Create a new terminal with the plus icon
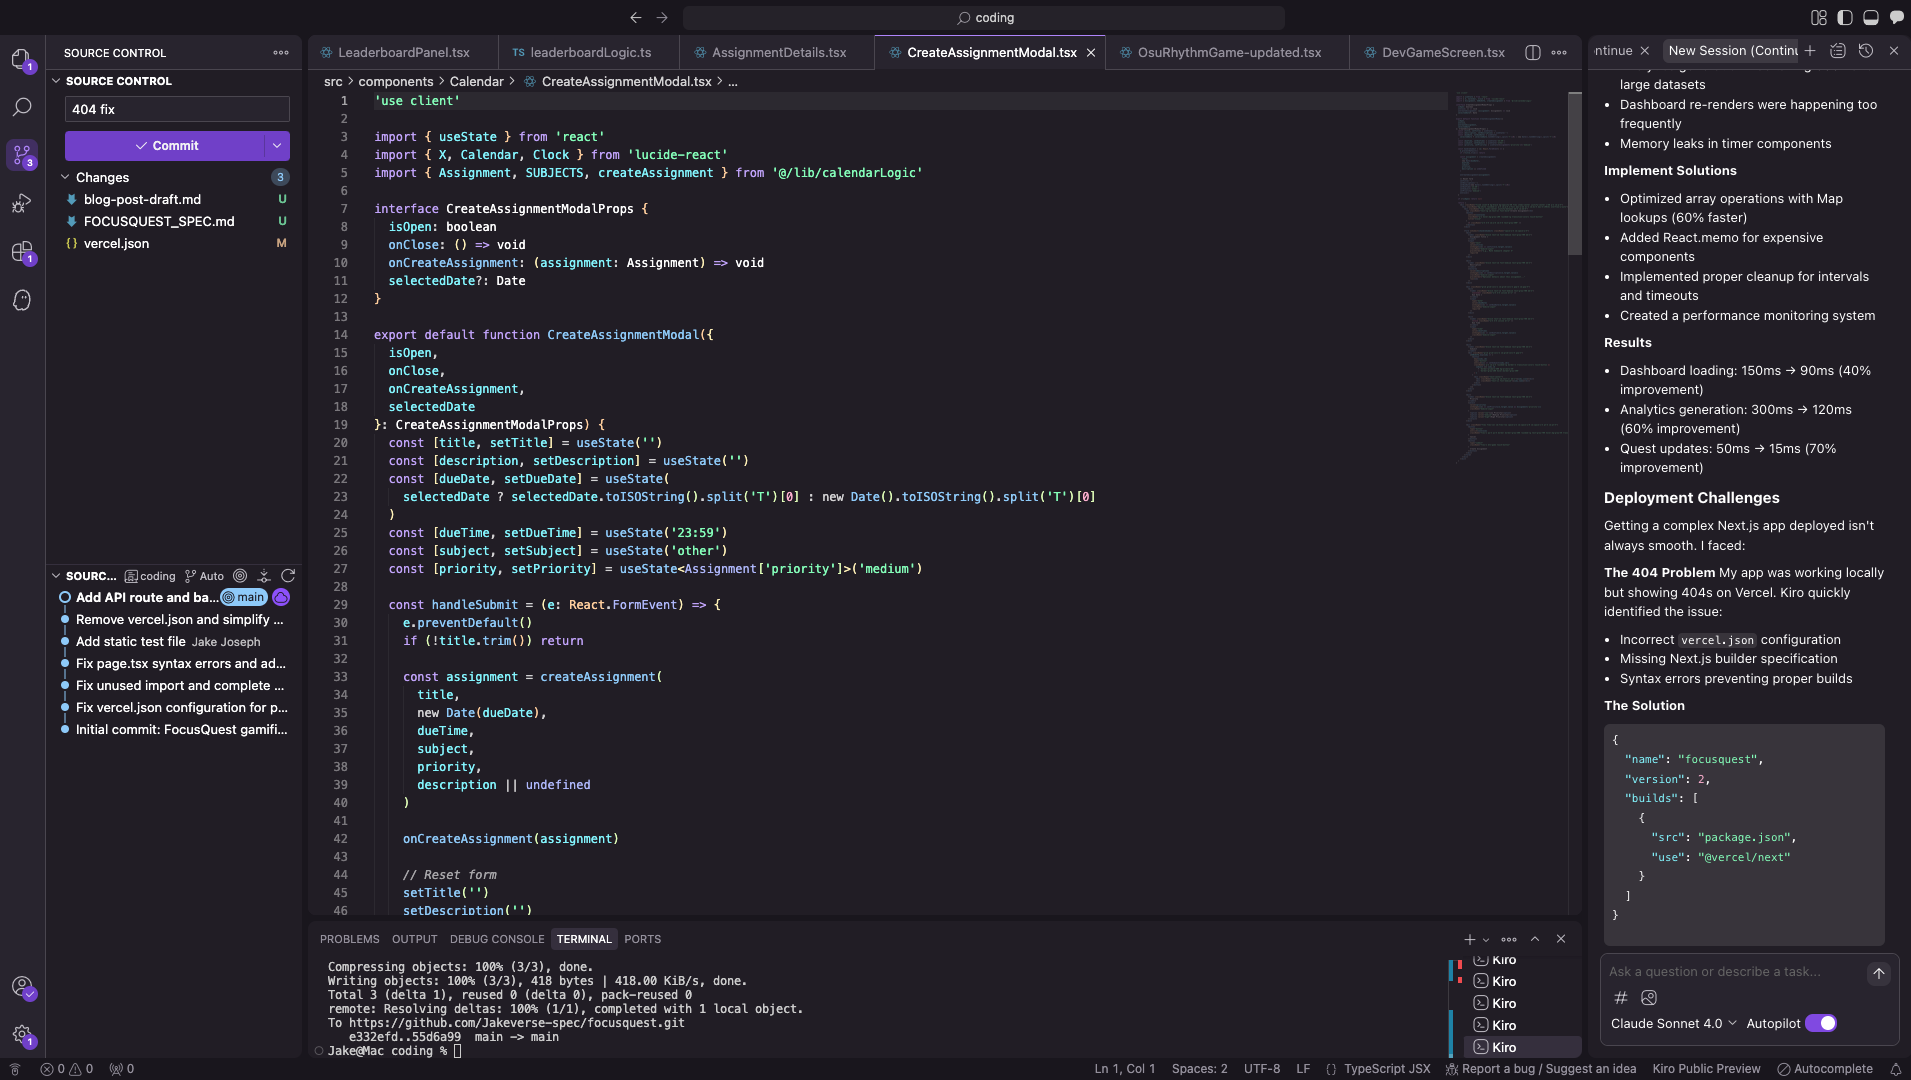This screenshot has width=1911, height=1080. click(1469, 939)
